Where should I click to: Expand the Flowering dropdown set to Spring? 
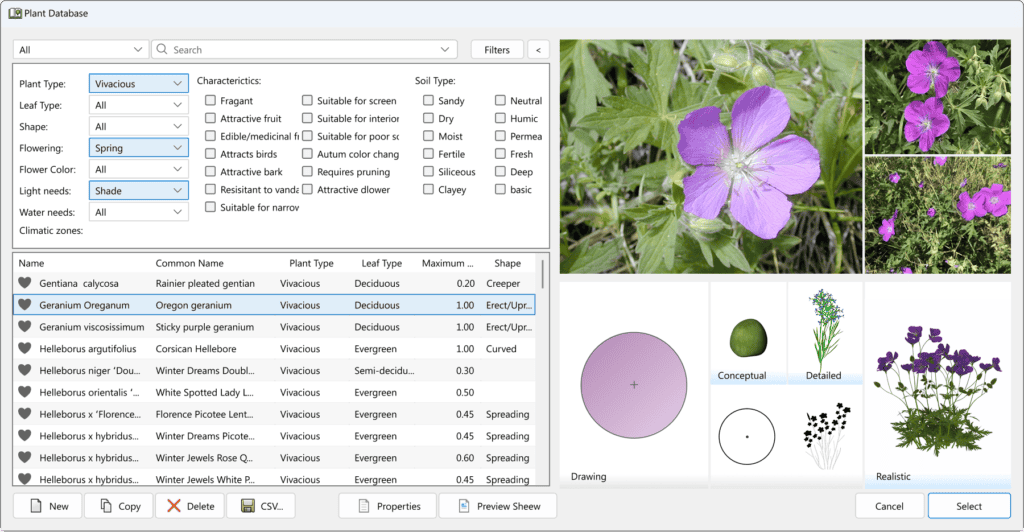pyautogui.click(x=138, y=147)
